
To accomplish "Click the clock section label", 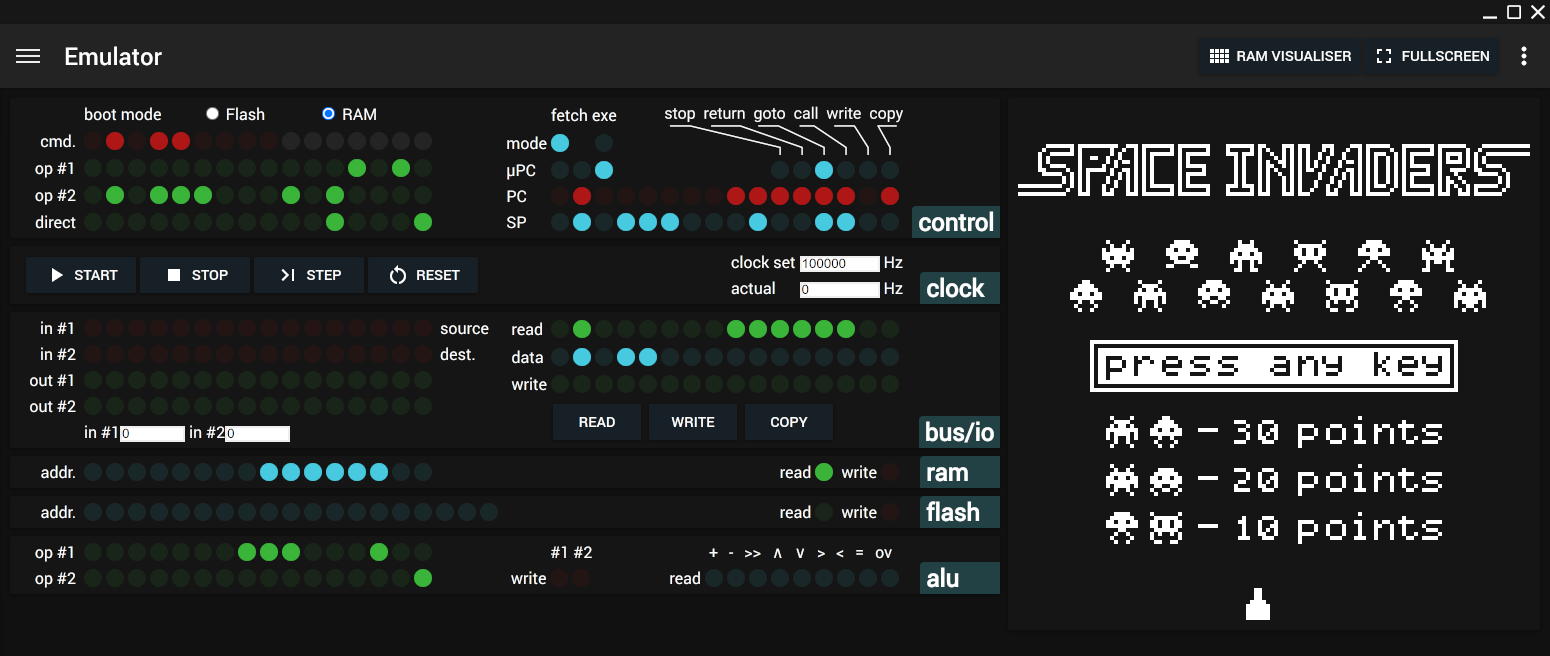I will [960, 288].
